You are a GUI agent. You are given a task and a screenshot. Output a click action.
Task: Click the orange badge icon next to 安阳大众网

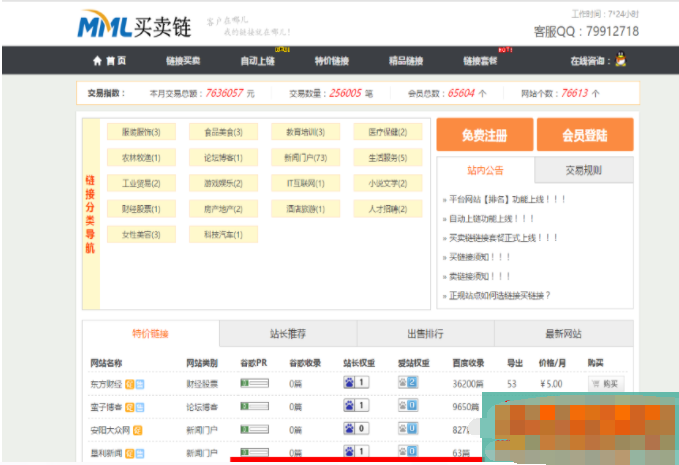point(138,429)
